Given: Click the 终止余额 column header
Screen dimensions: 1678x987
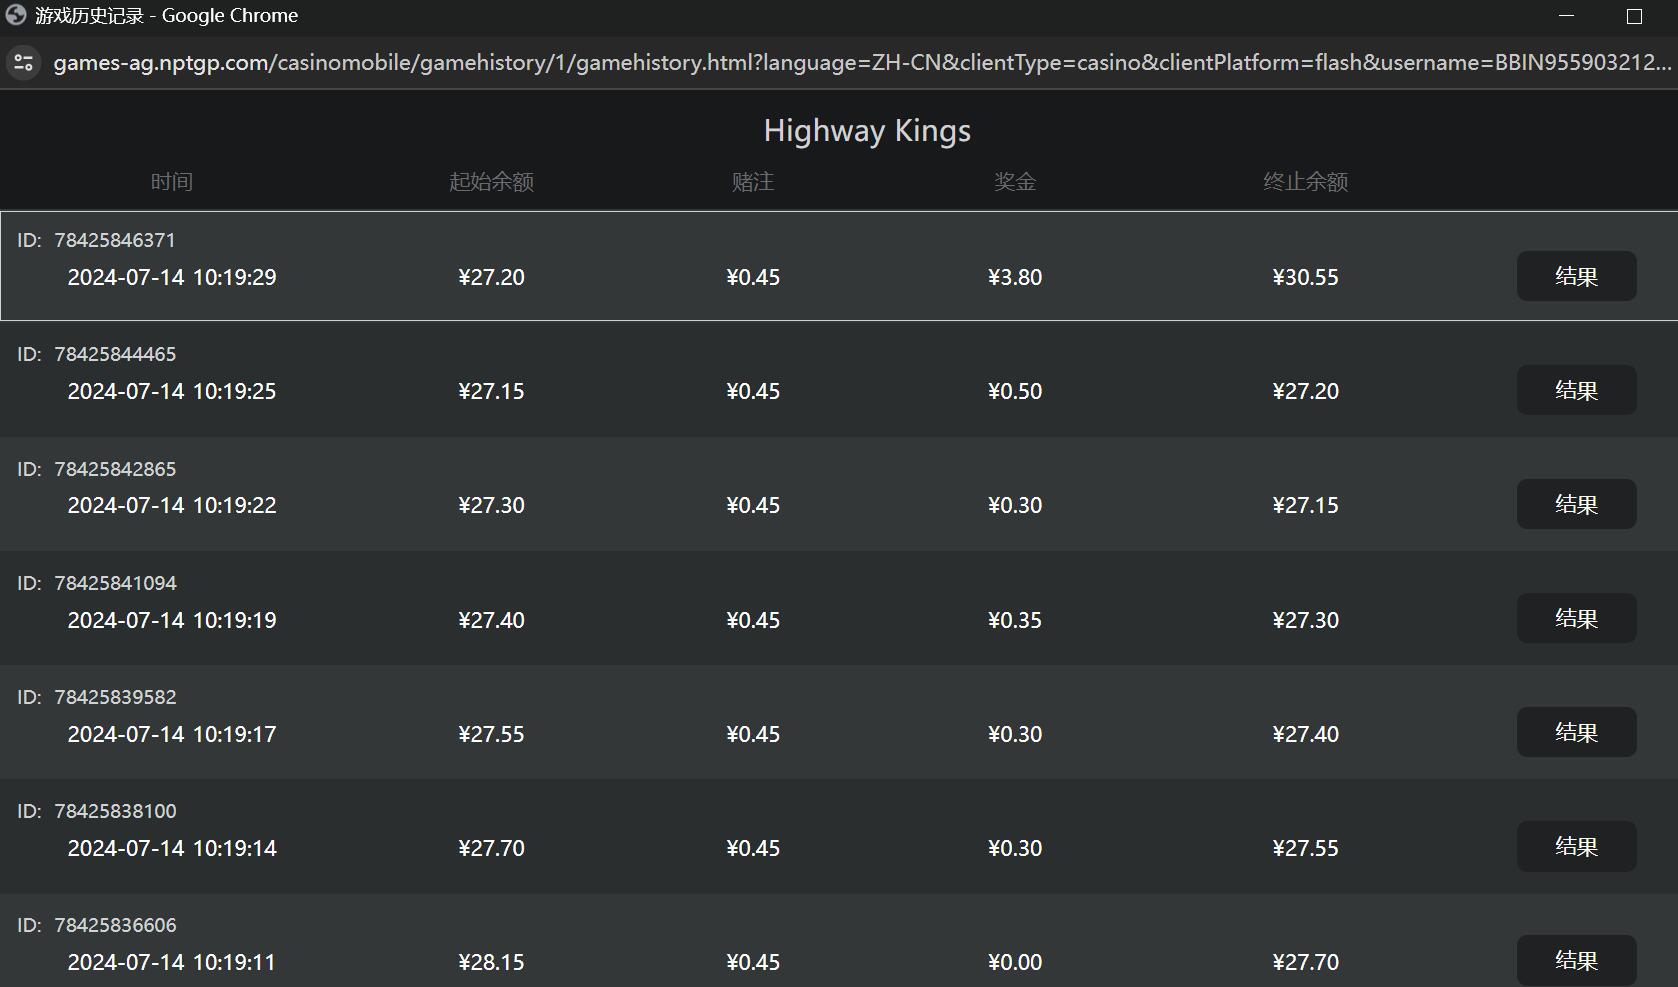Looking at the screenshot, I should [1305, 182].
